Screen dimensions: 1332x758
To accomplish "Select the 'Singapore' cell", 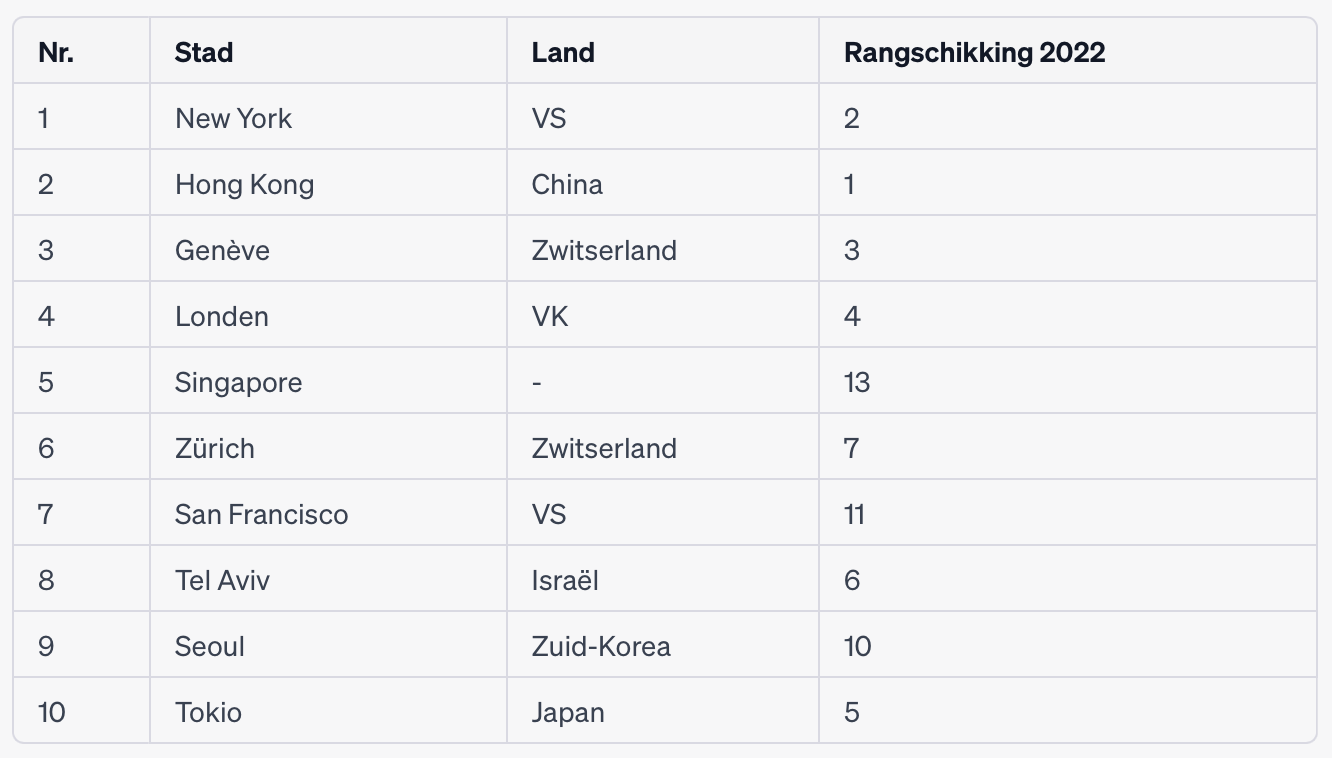I will pyautogui.click(x=238, y=382).
